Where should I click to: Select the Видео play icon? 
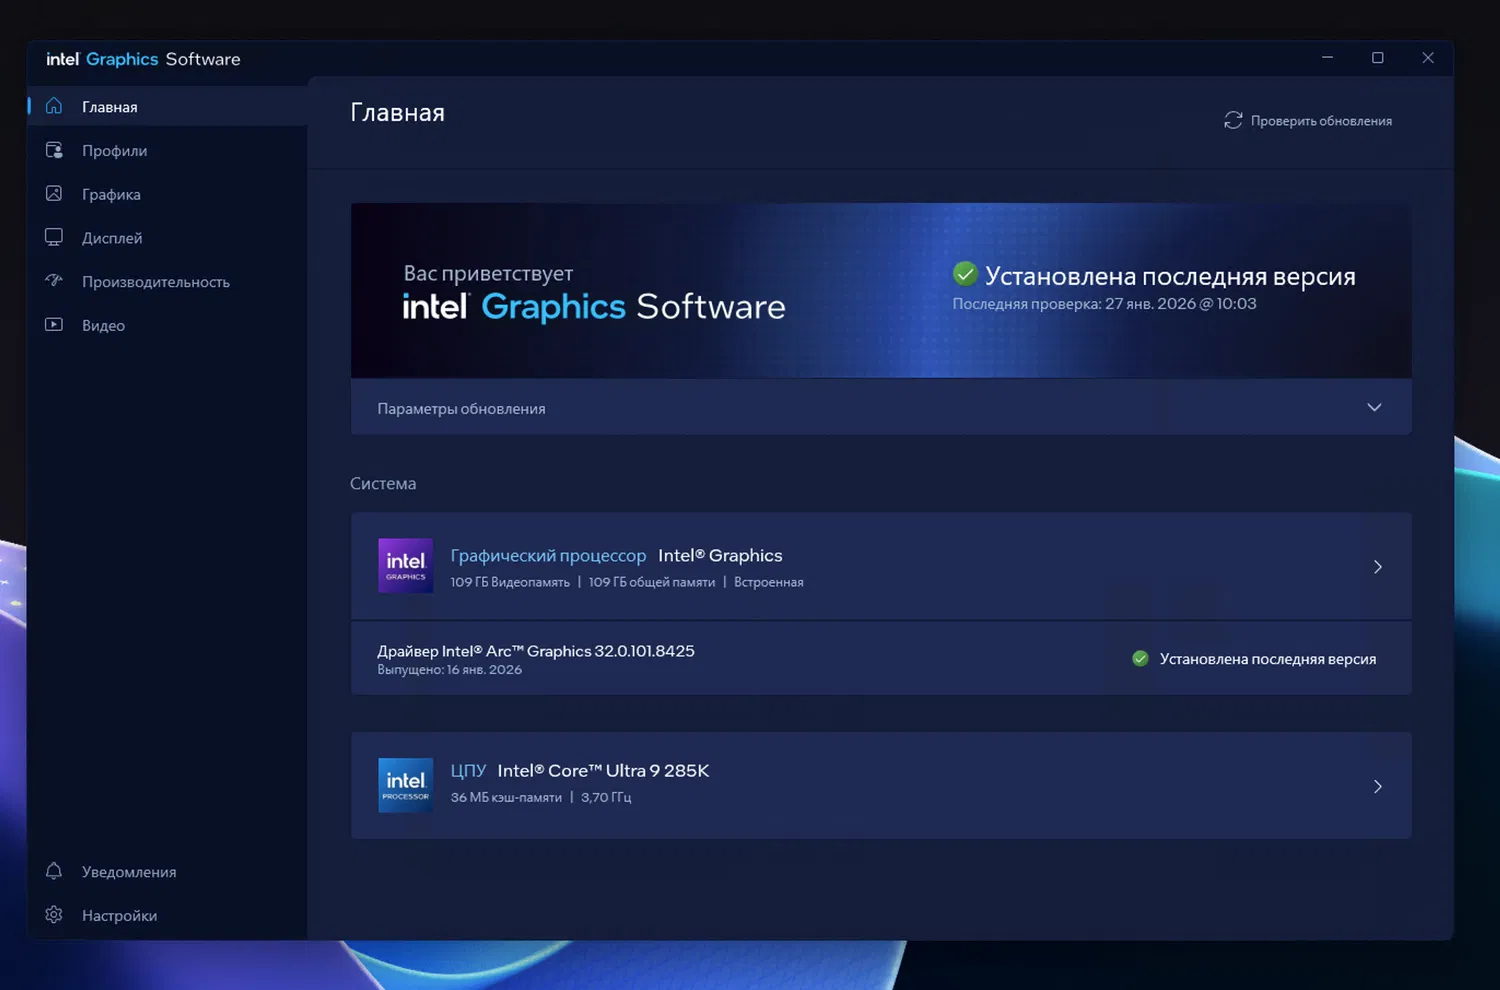(54, 325)
